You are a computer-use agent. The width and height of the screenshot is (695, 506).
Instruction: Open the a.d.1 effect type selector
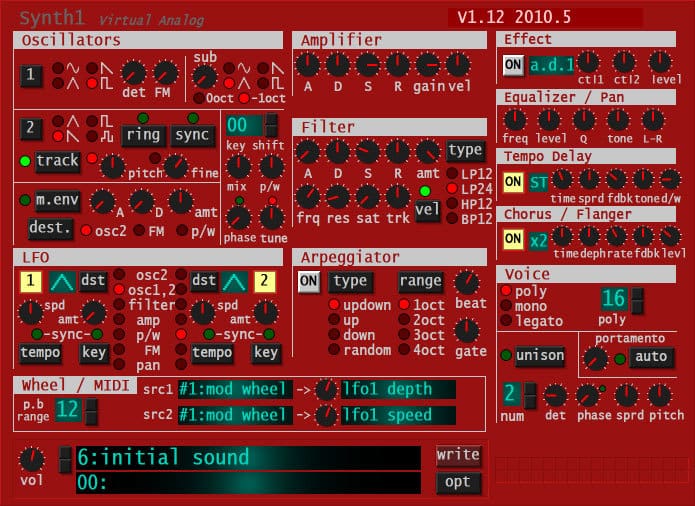pyautogui.click(x=551, y=65)
